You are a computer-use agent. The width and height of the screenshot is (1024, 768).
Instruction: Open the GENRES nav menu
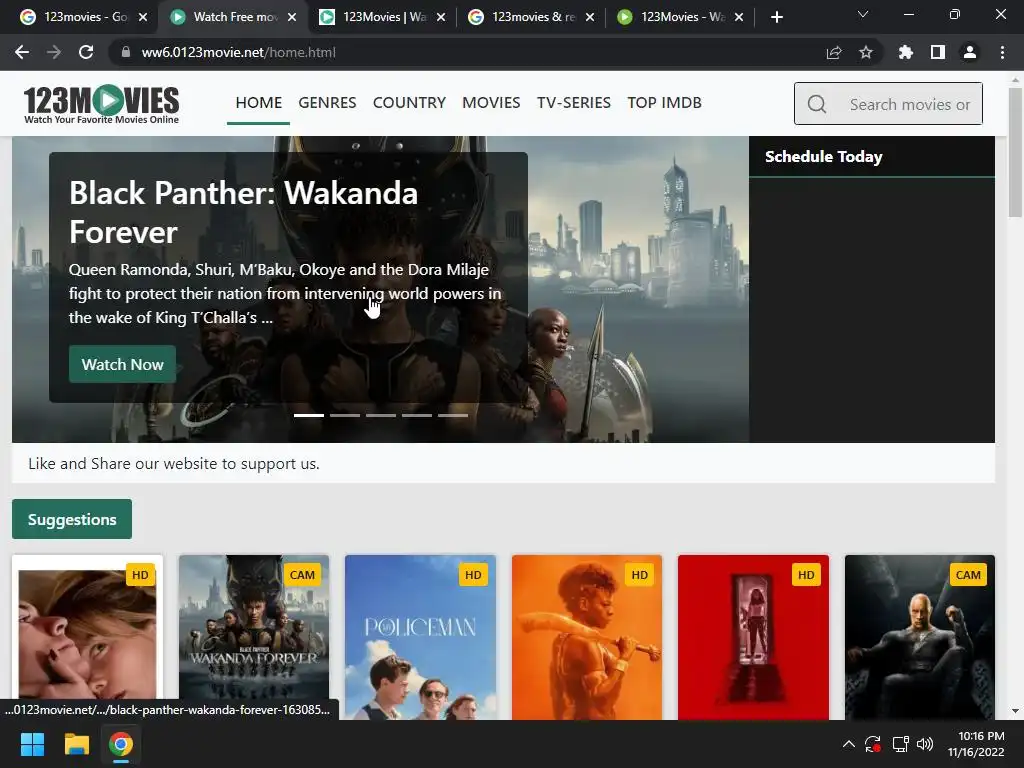point(327,103)
